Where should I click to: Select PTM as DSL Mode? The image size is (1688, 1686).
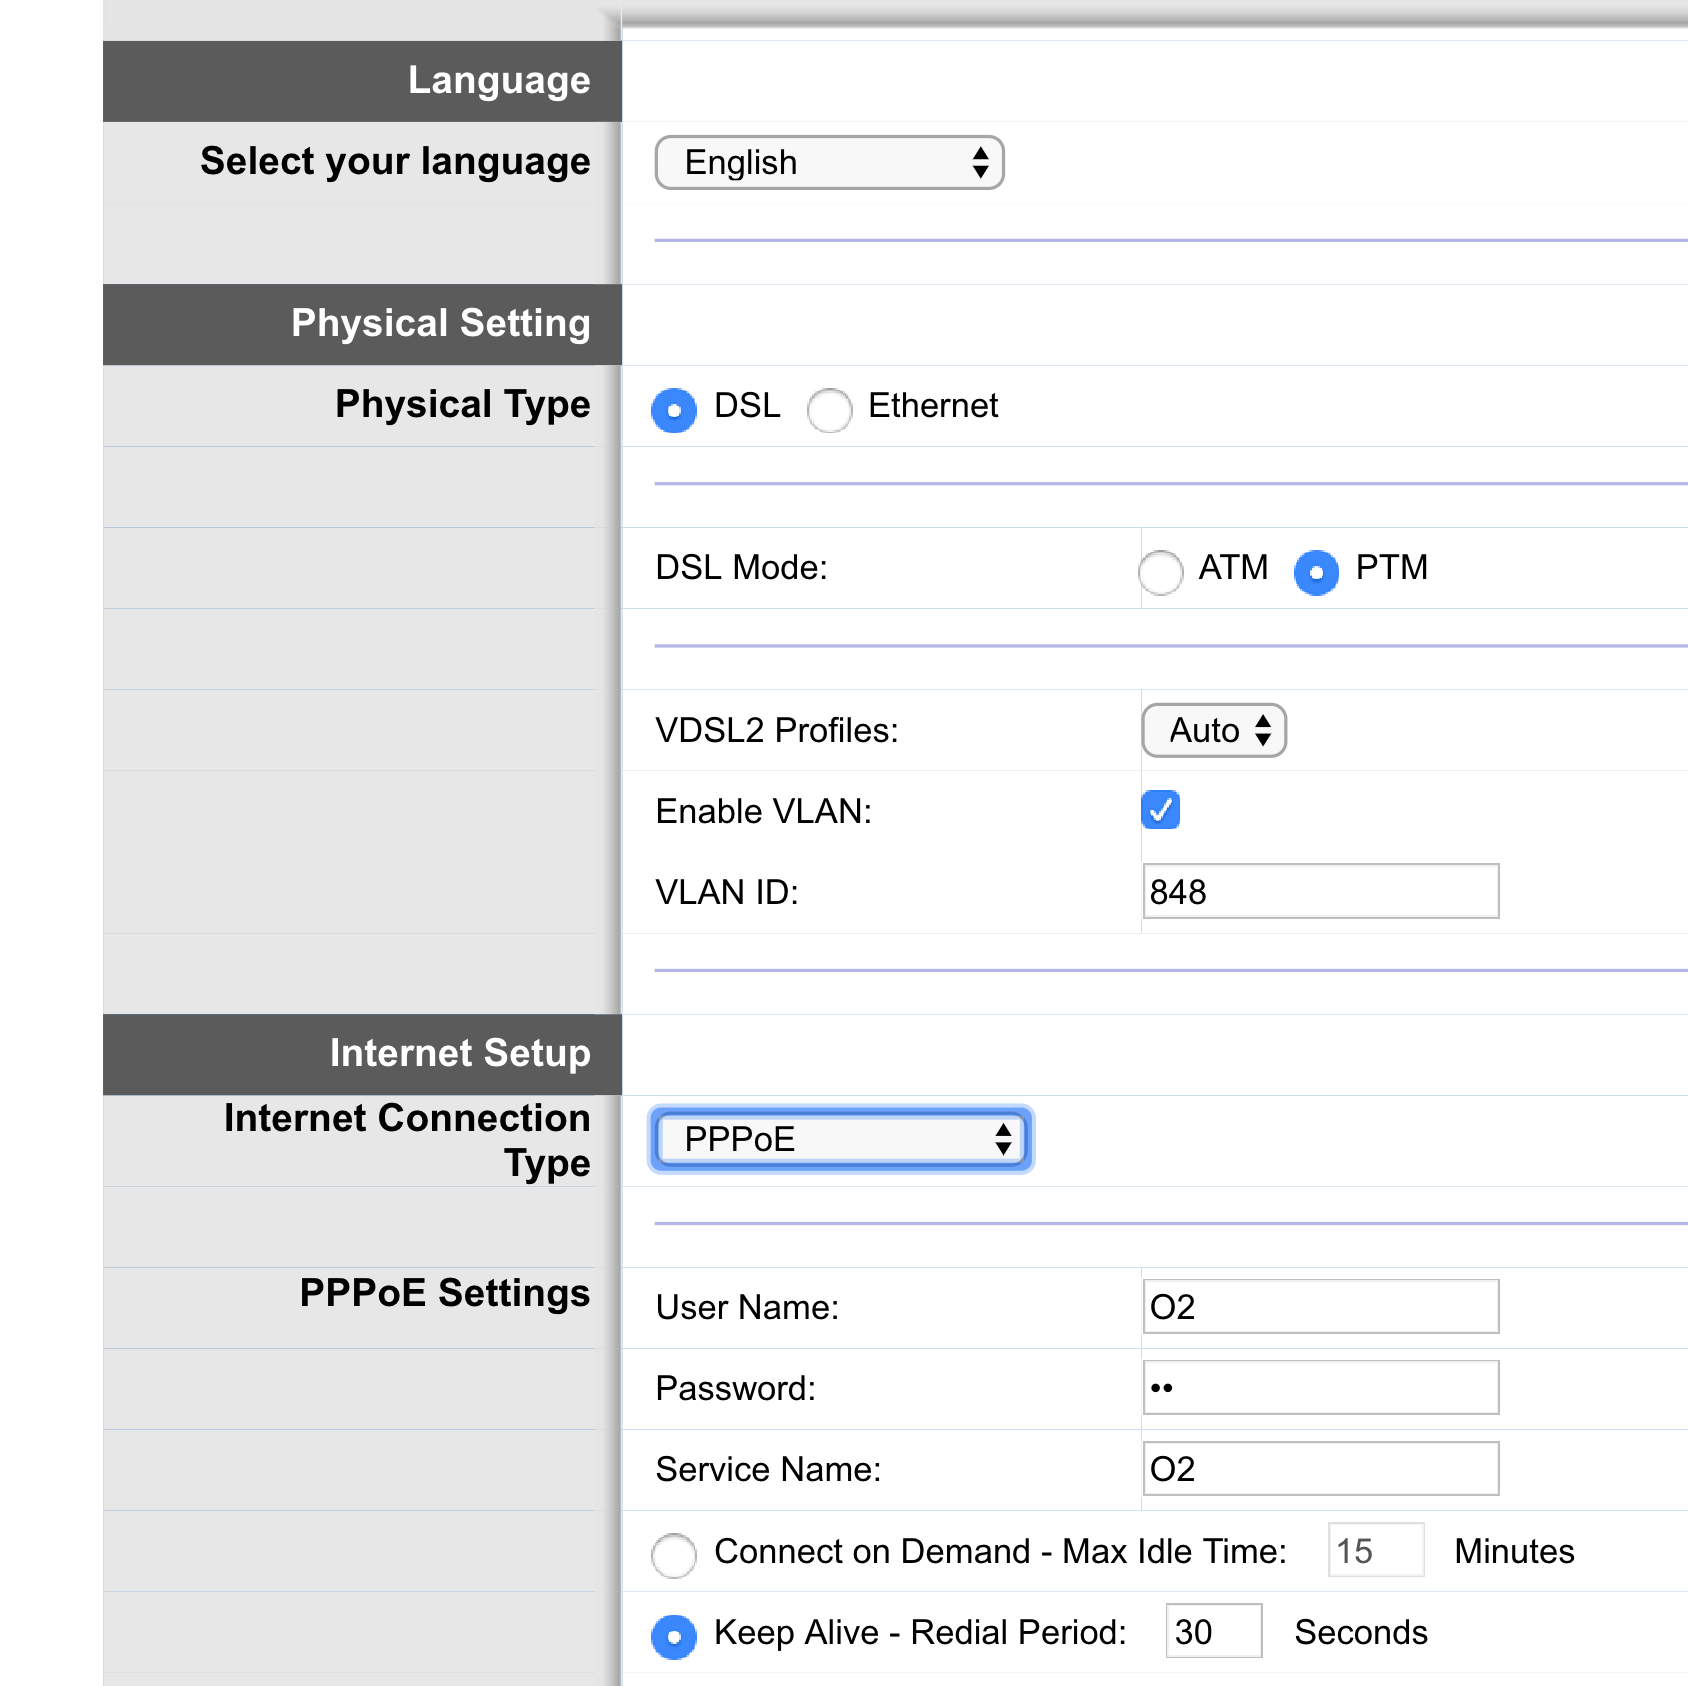(x=1315, y=573)
